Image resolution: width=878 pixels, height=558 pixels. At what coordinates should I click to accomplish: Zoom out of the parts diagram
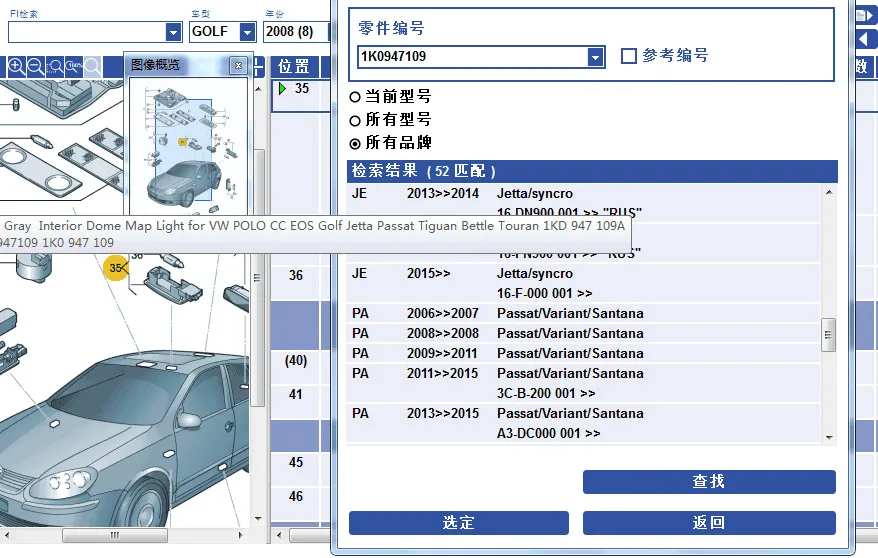pos(36,67)
